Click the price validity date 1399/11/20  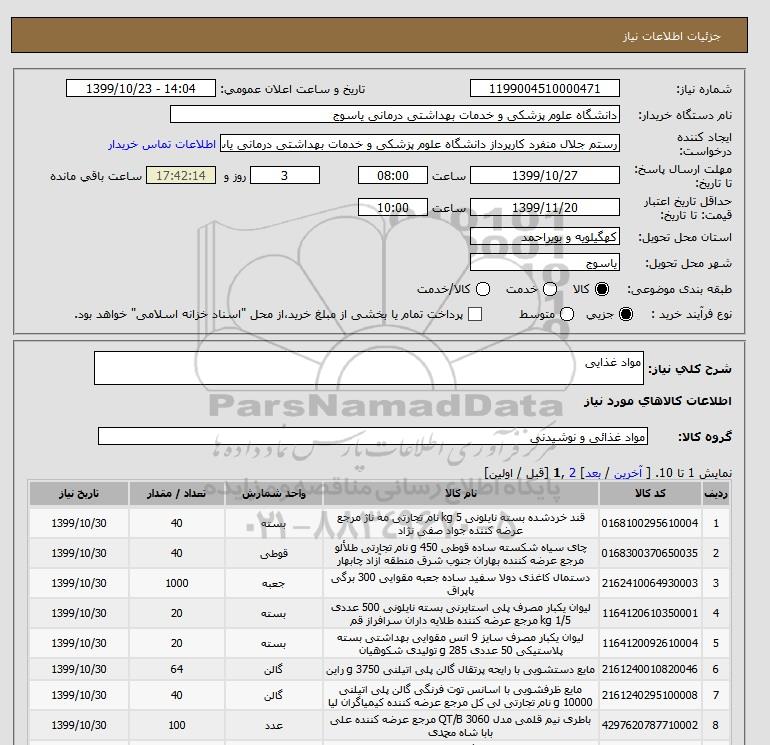click(x=545, y=207)
